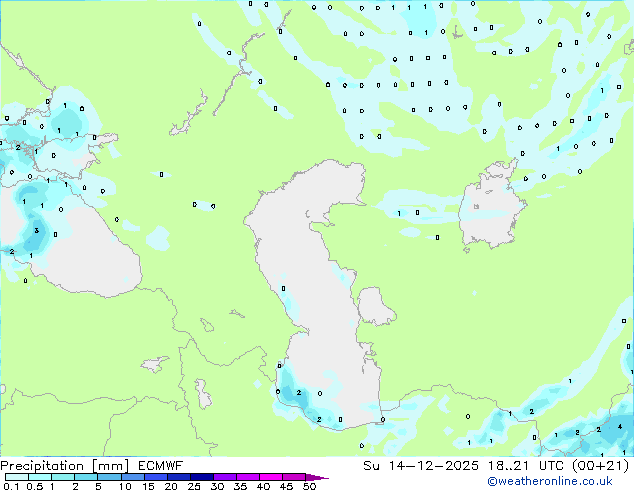The height and width of the screenshot is (490, 634).
Task: Click the 'Precipitation [mm]' legend title
Action: [65, 466]
